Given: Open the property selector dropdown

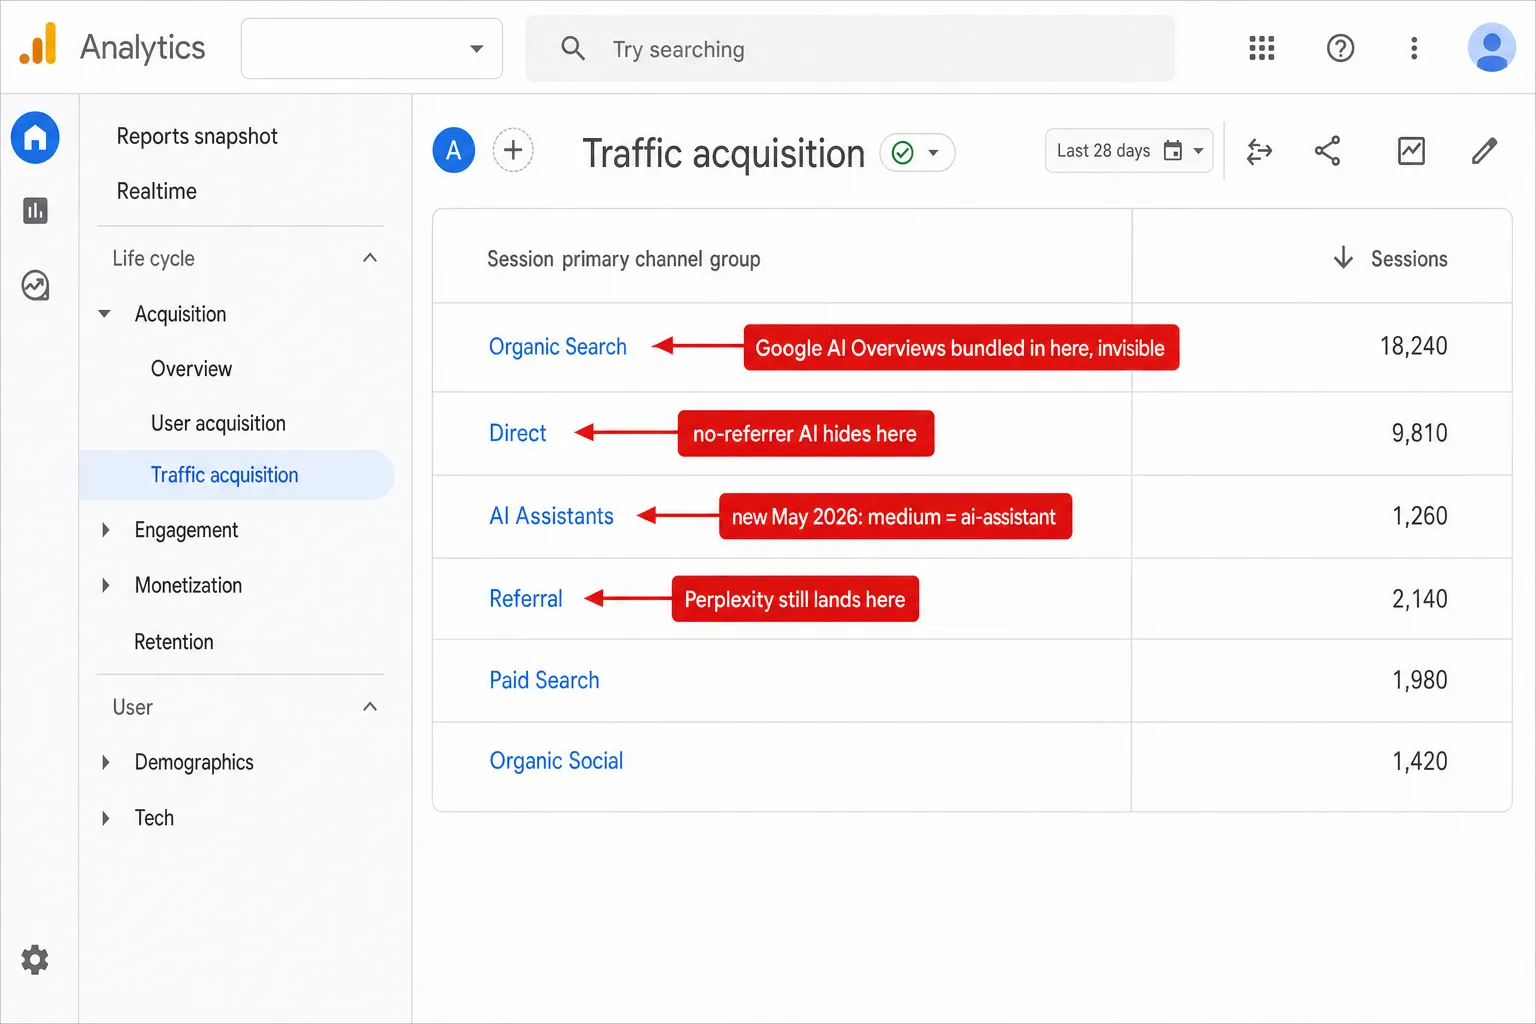Looking at the screenshot, I should point(372,48).
